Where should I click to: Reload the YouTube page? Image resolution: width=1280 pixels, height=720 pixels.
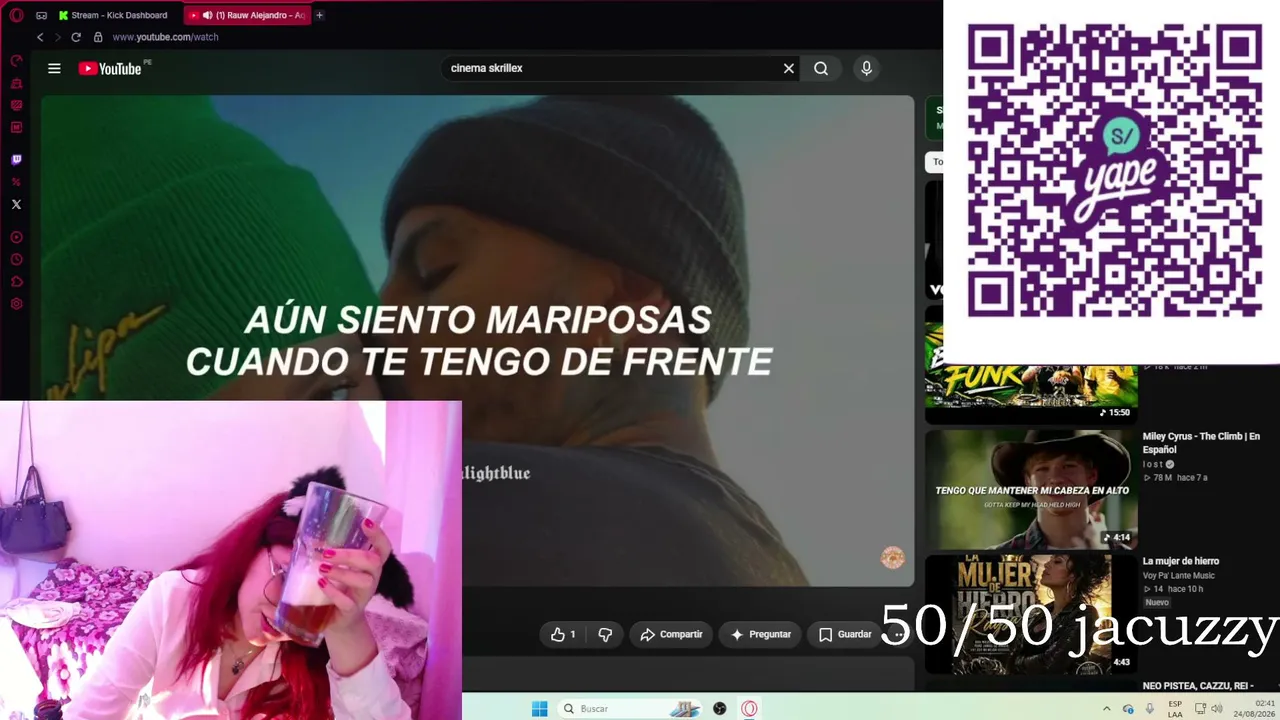[x=76, y=37]
